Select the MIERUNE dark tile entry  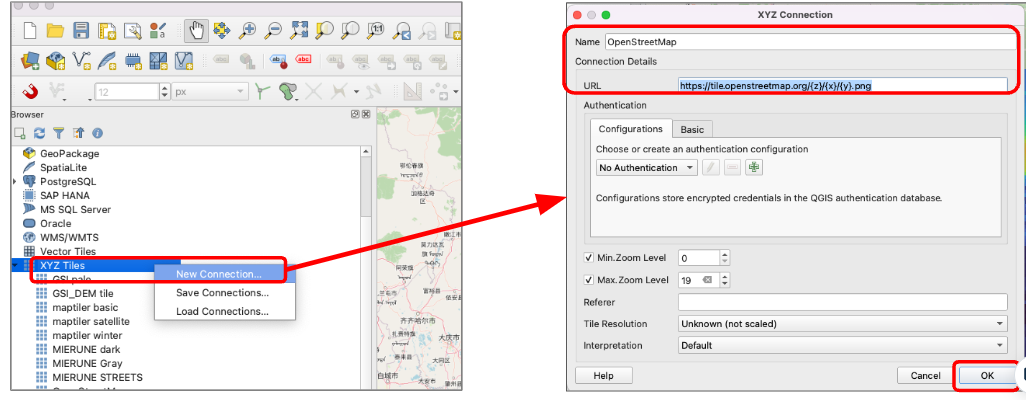coord(86,350)
